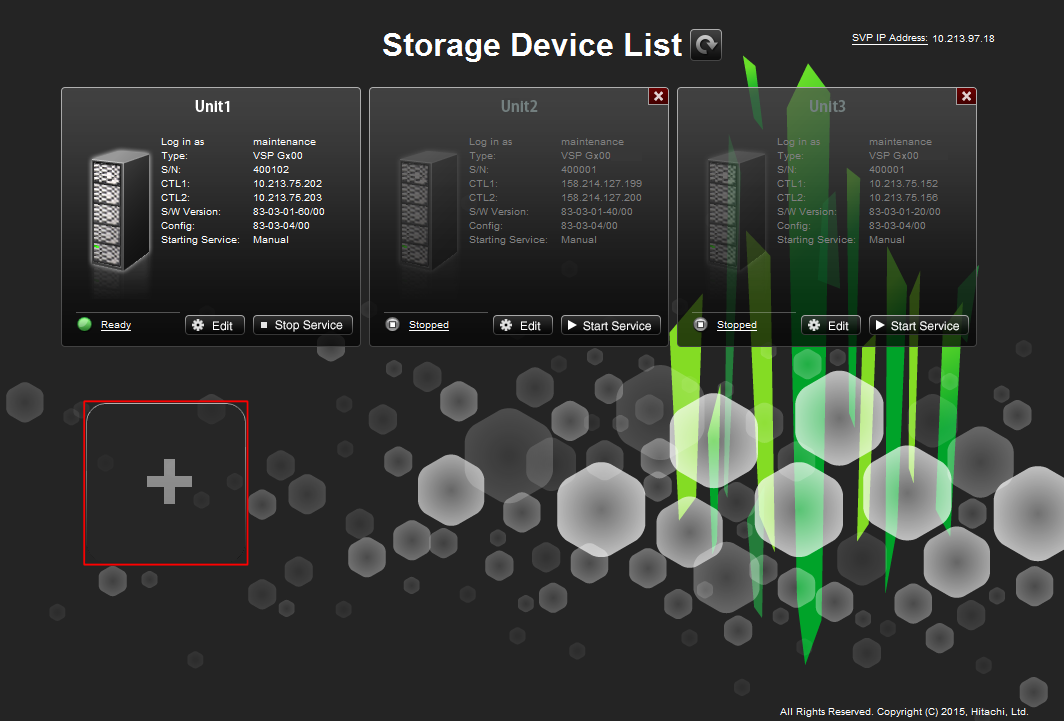Click the Unit2 title
The image size is (1064, 721).
519,106
